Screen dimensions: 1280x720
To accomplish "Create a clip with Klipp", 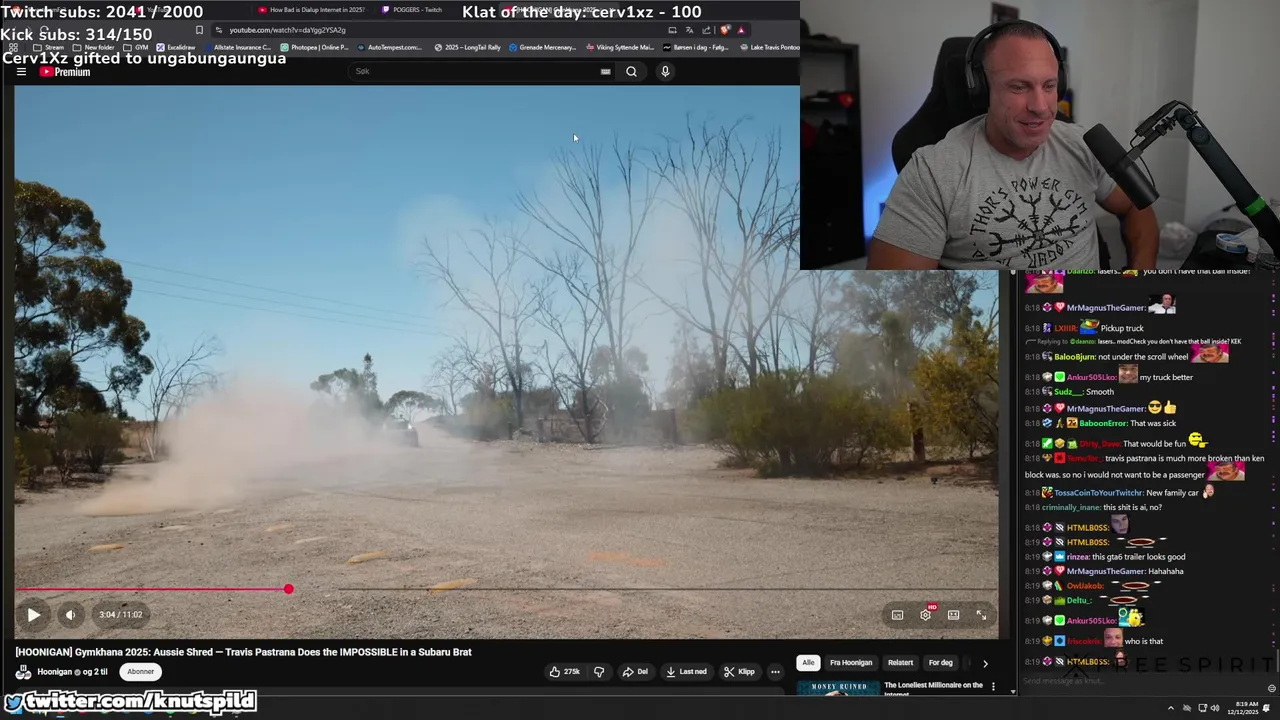I will click(x=739, y=672).
